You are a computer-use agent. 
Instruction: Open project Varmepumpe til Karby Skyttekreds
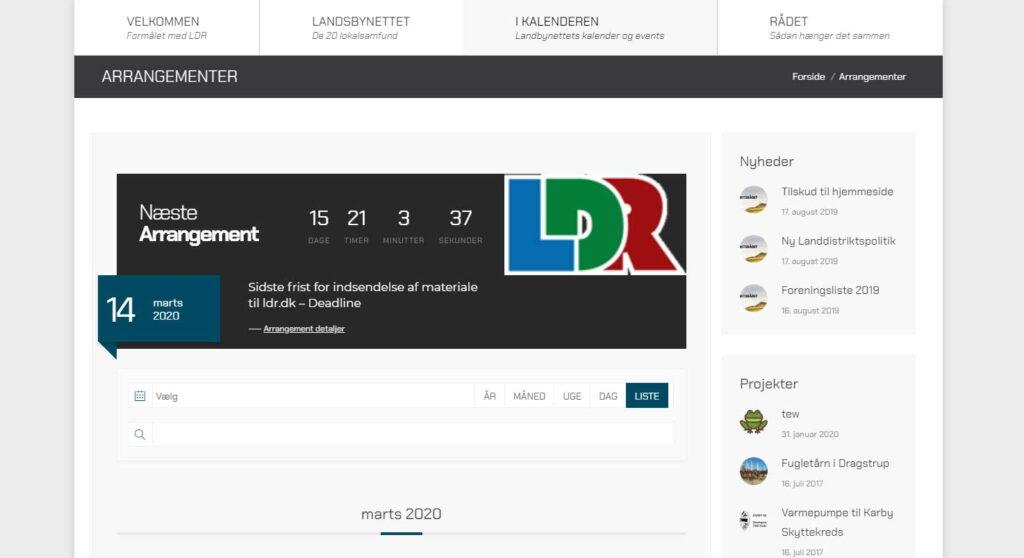(837, 522)
